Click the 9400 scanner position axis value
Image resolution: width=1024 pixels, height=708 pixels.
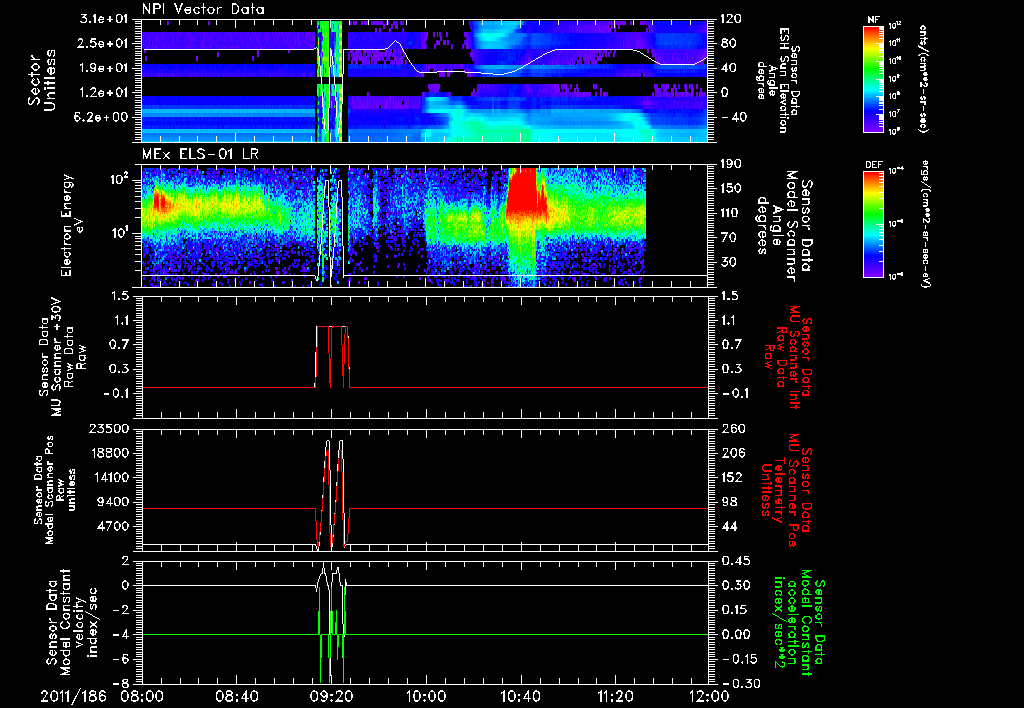[114, 502]
